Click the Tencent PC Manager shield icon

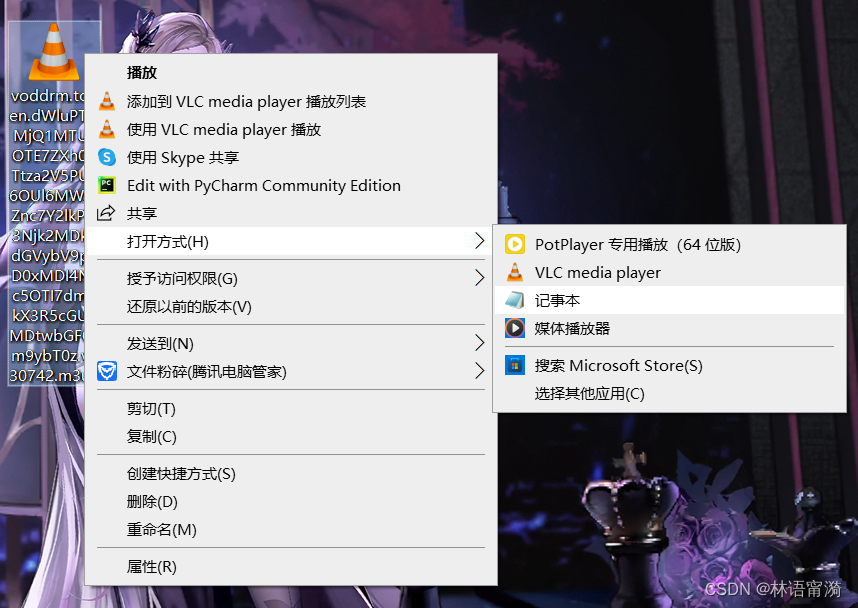107,372
